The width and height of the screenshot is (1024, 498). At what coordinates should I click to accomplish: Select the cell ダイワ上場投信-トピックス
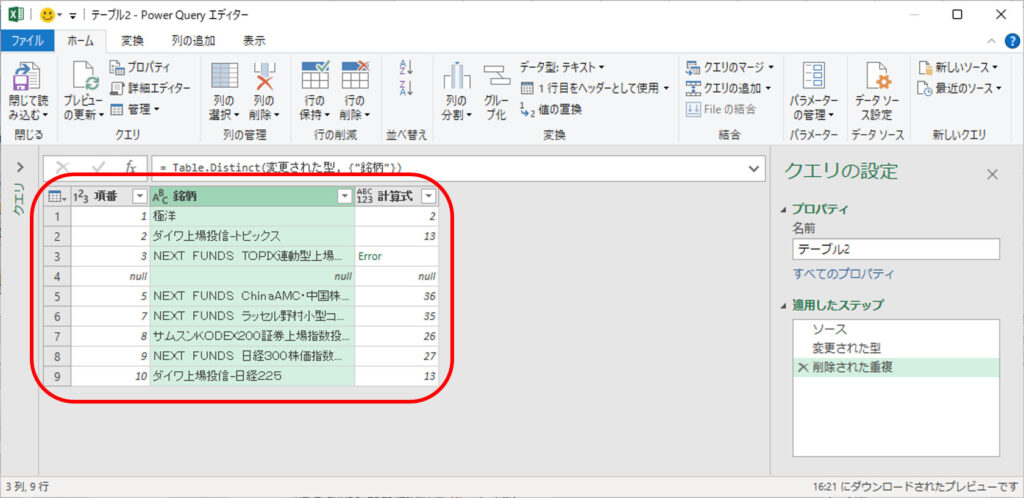coord(253,236)
